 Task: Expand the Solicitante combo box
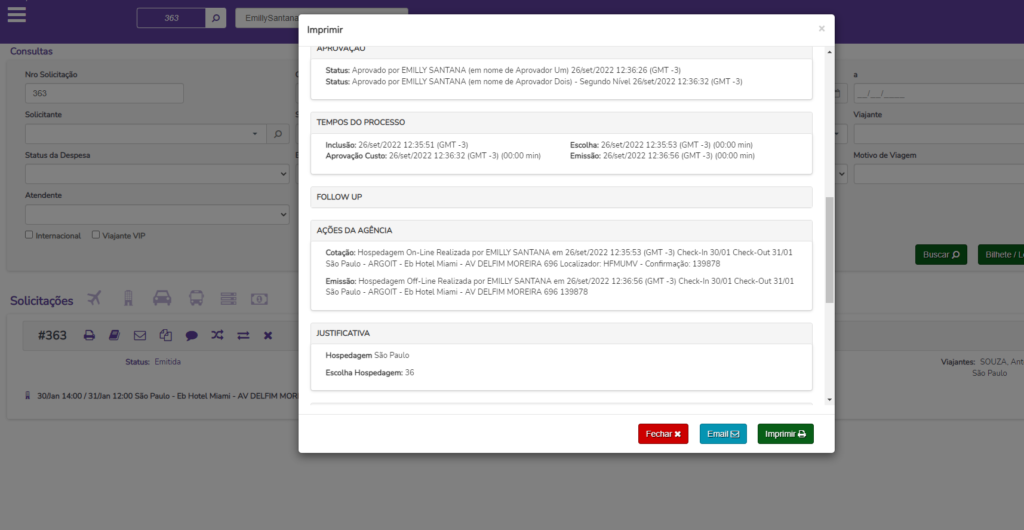point(144,133)
